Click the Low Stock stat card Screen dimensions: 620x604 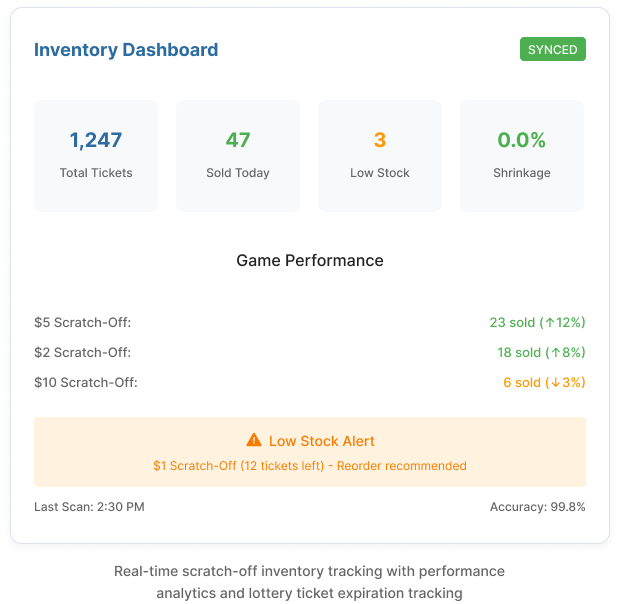coord(380,156)
